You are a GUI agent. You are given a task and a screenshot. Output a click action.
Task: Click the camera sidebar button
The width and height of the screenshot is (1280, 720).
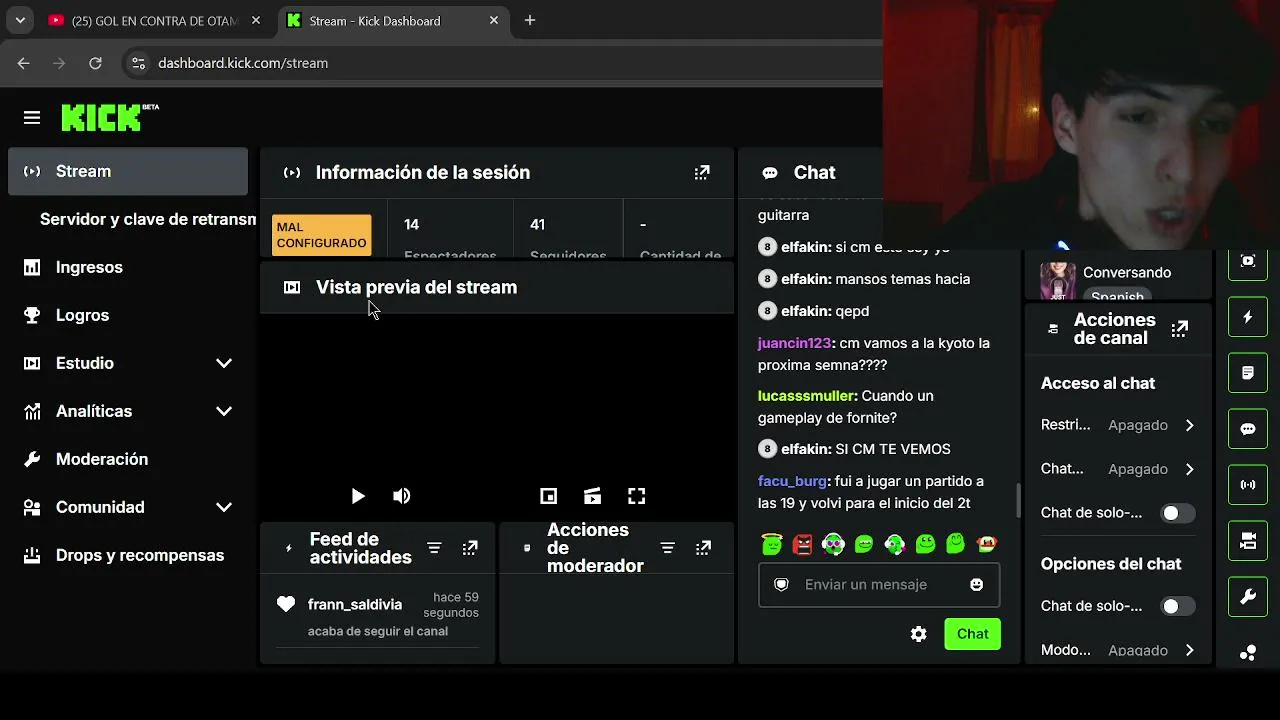coord(1248,541)
